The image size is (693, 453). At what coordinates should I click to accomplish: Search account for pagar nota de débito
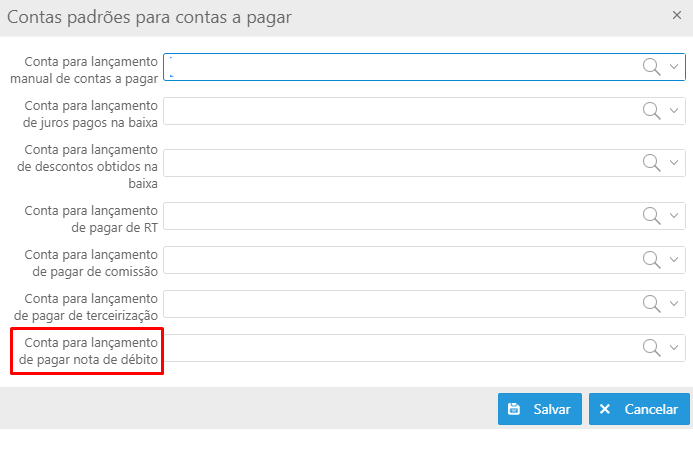[x=651, y=348]
